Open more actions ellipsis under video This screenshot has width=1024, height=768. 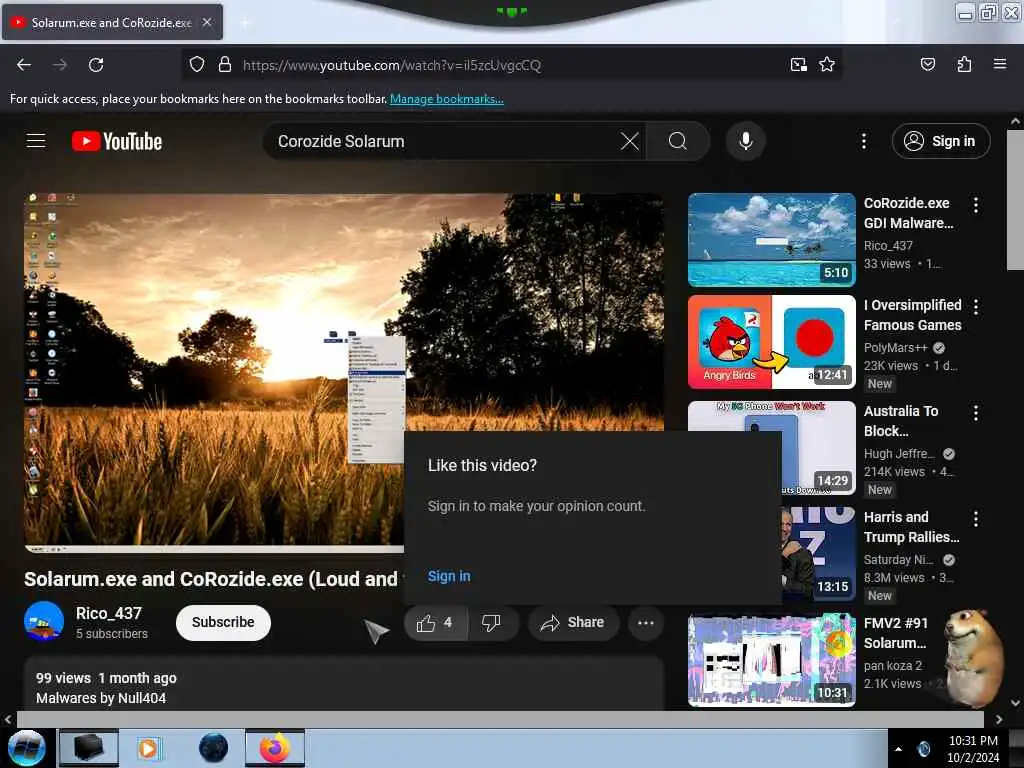[646, 622]
